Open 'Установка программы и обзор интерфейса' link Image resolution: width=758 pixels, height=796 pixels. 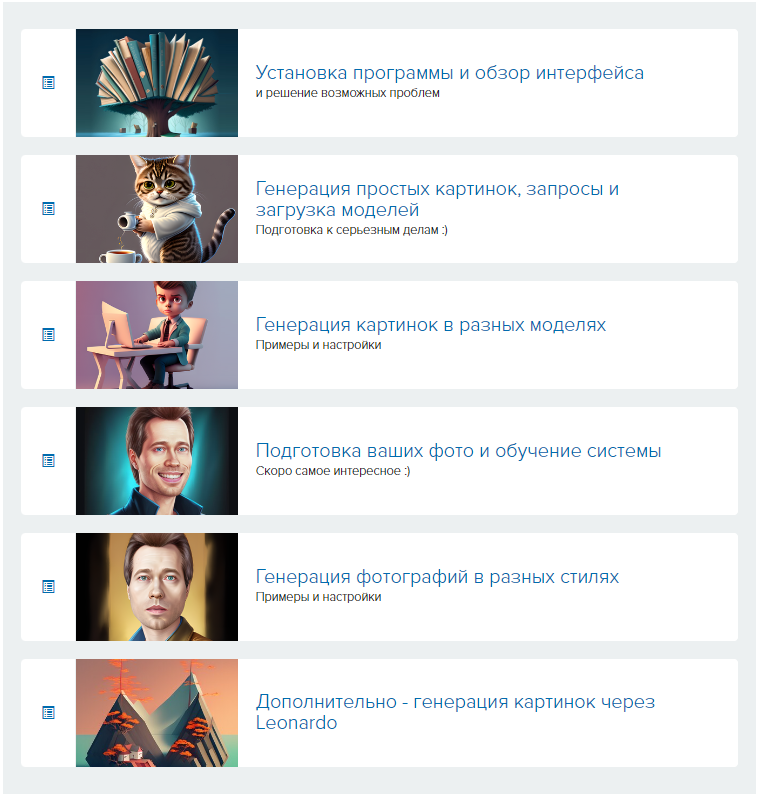[449, 73]
